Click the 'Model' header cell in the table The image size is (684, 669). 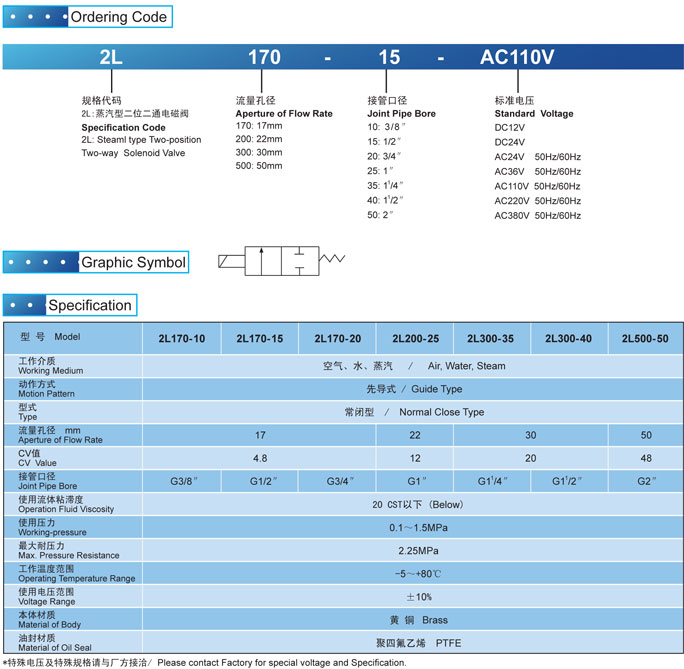(x=73, y=338)
